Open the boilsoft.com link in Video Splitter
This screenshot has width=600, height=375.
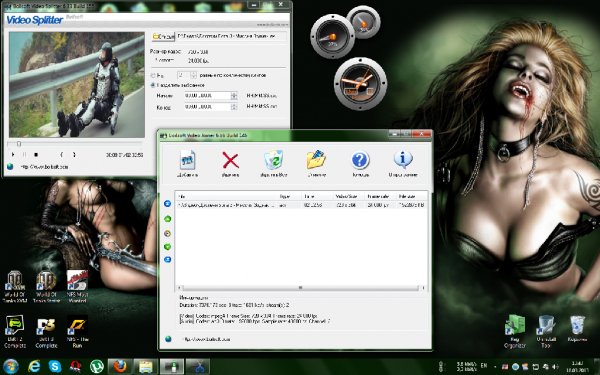(x=44, y=167)
